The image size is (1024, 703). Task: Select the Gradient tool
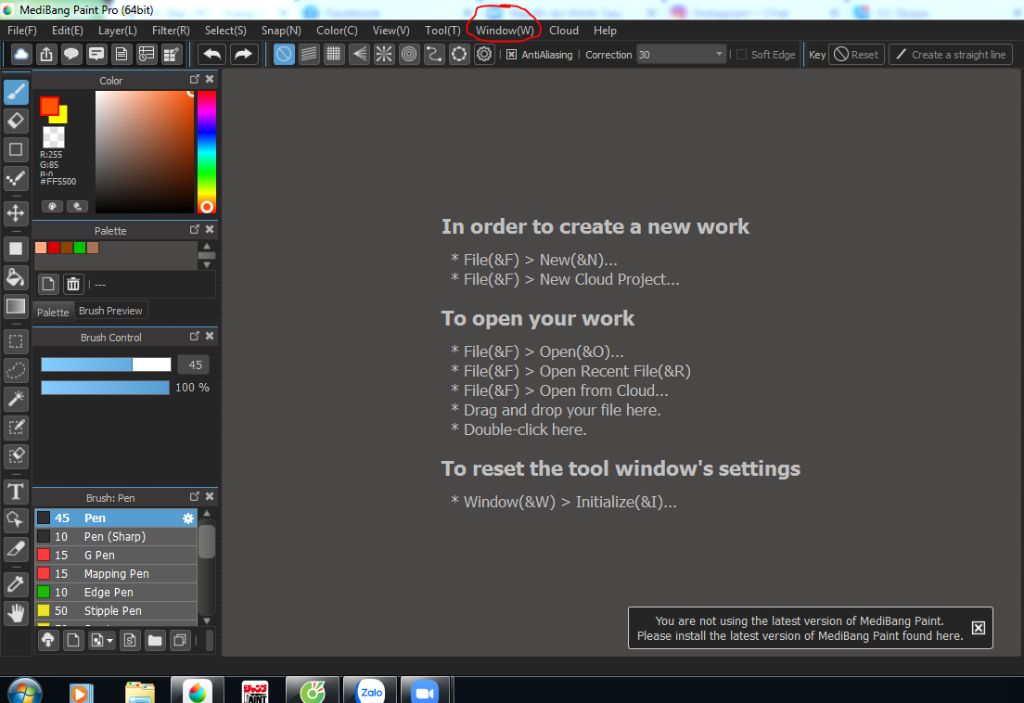(x=16, y=306)
